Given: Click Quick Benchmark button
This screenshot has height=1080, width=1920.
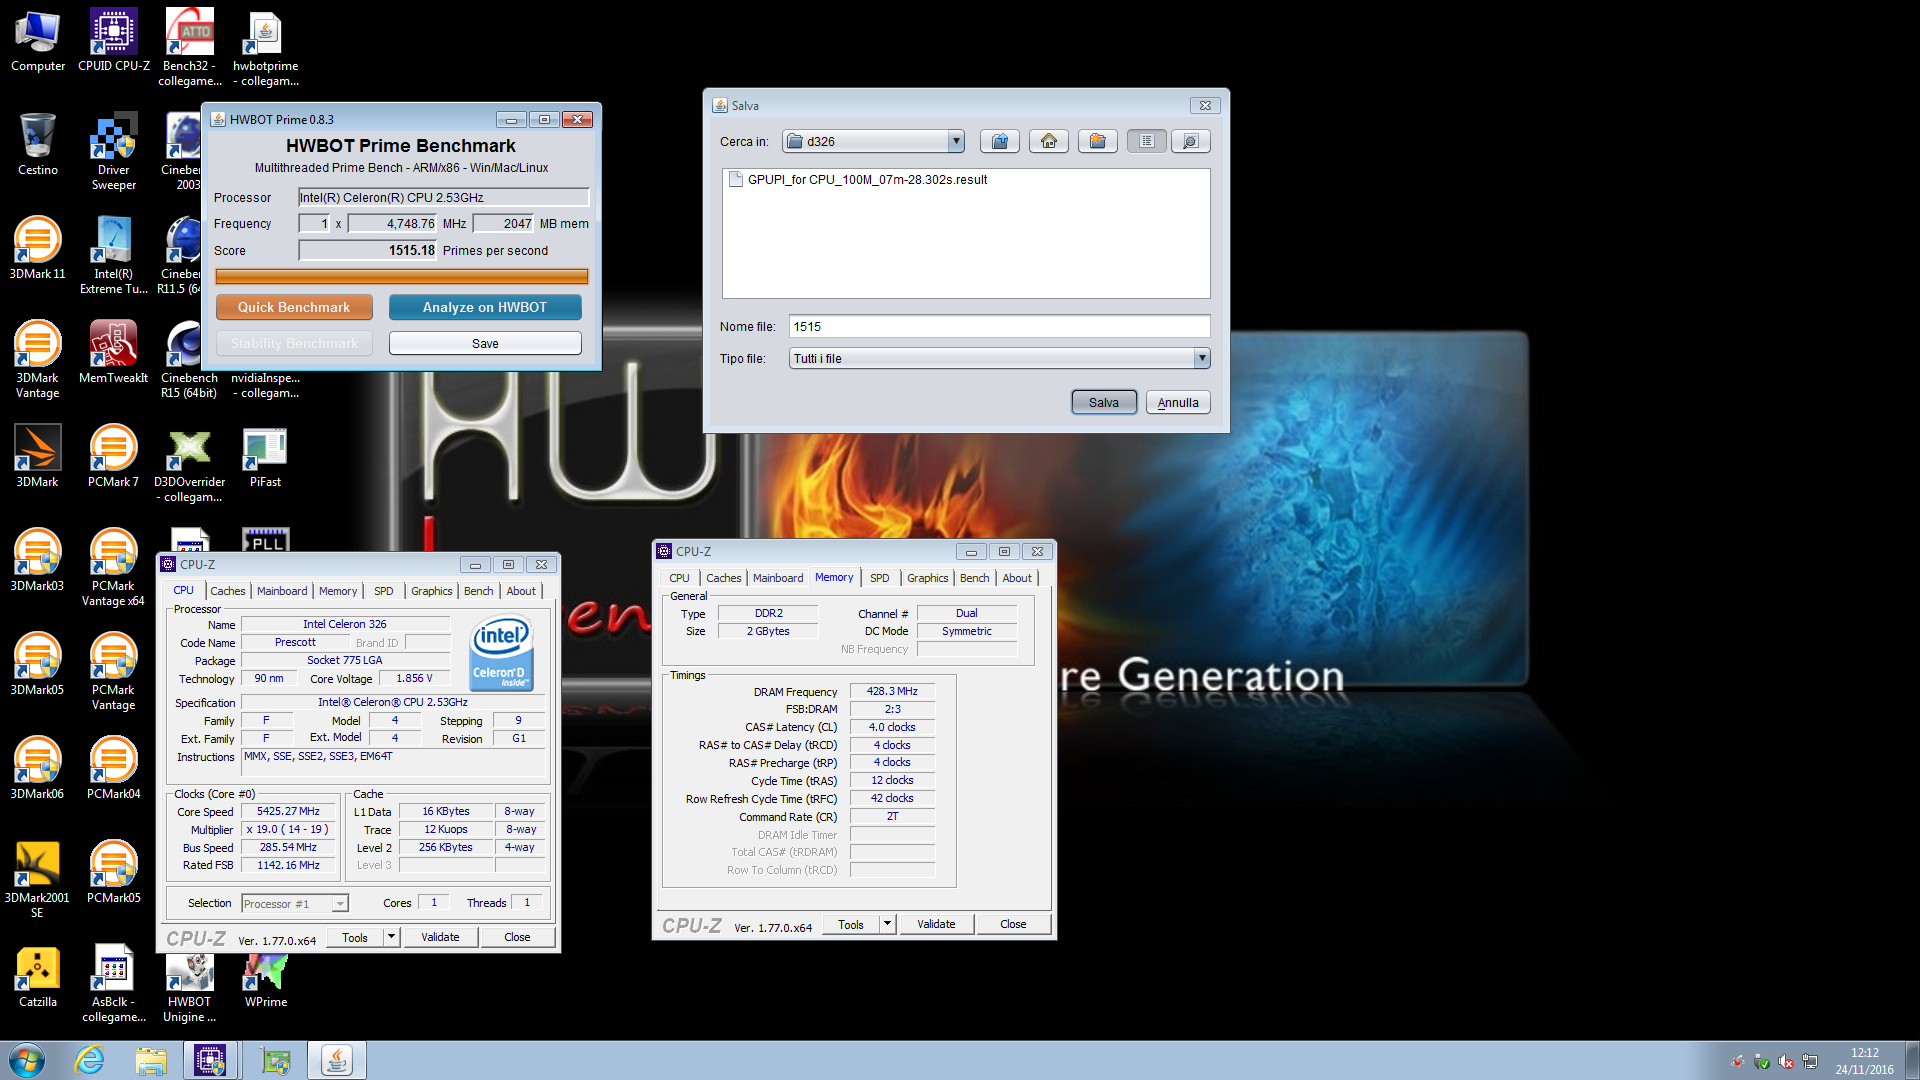Looking at the screenshot, I should (294, 307).
